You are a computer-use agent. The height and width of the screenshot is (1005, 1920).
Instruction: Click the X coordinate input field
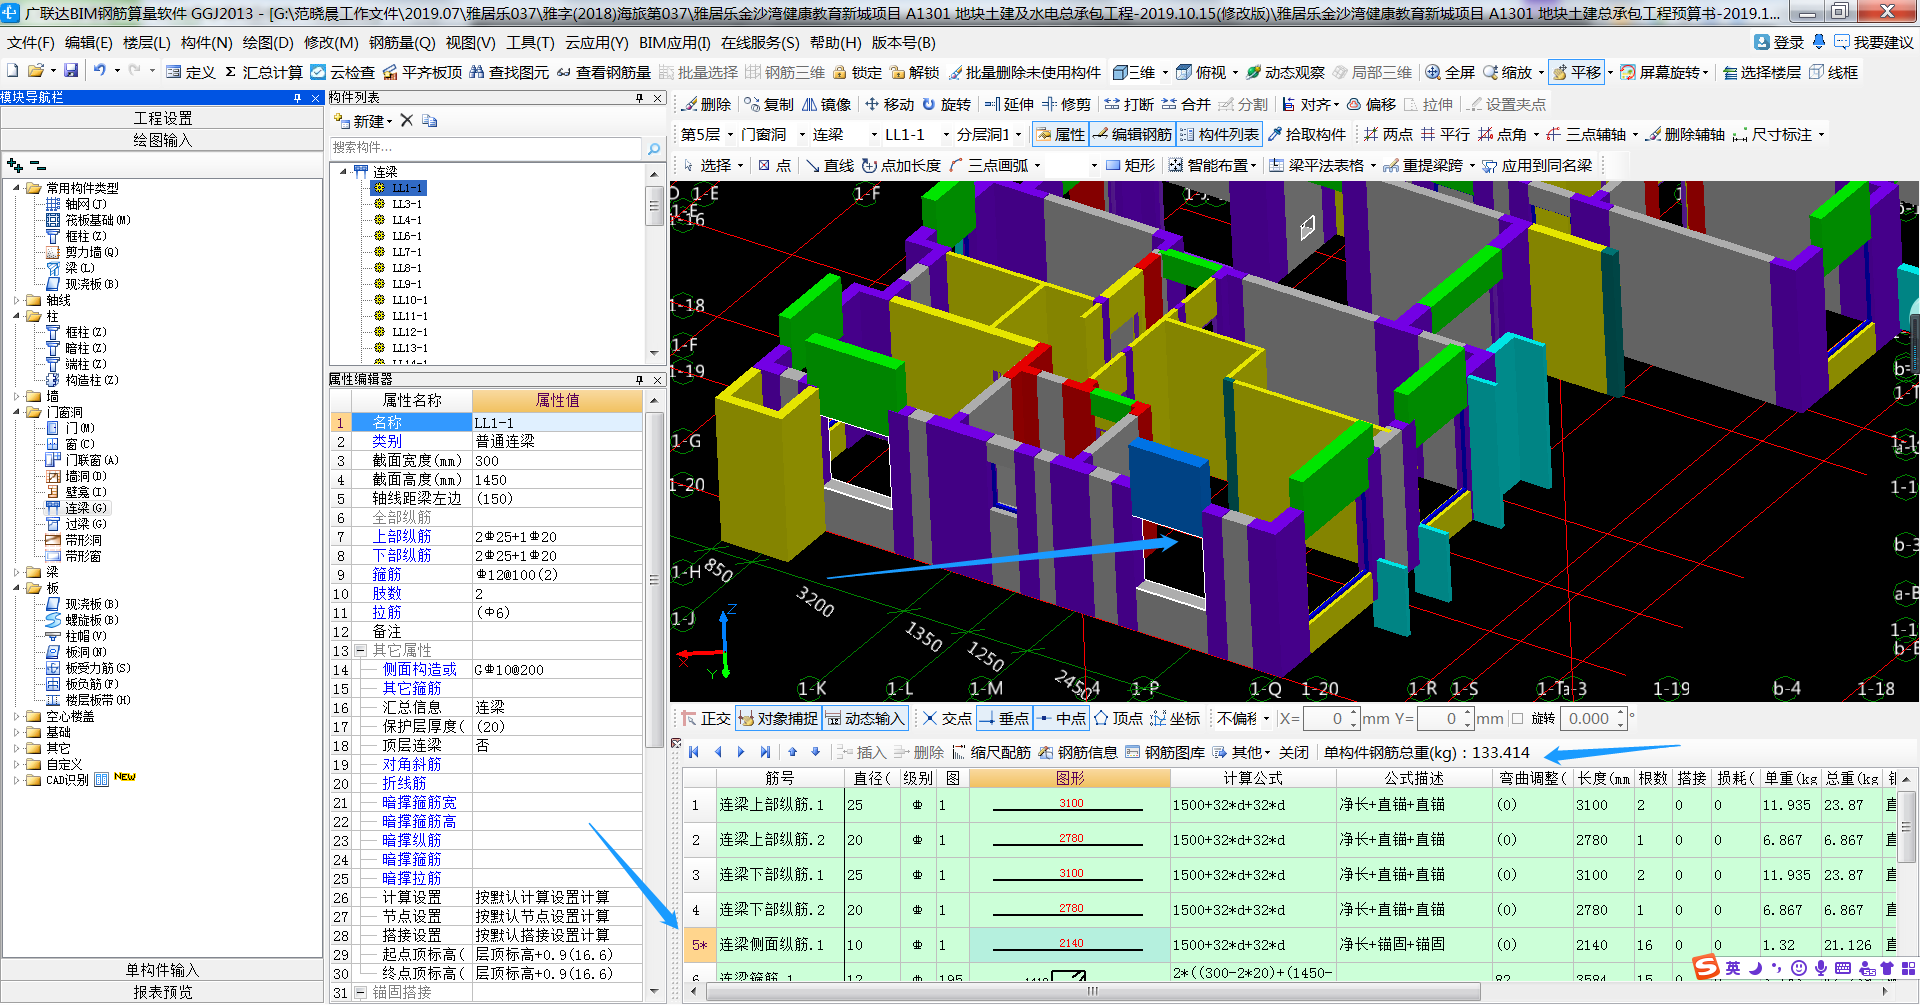[1331, 718]
